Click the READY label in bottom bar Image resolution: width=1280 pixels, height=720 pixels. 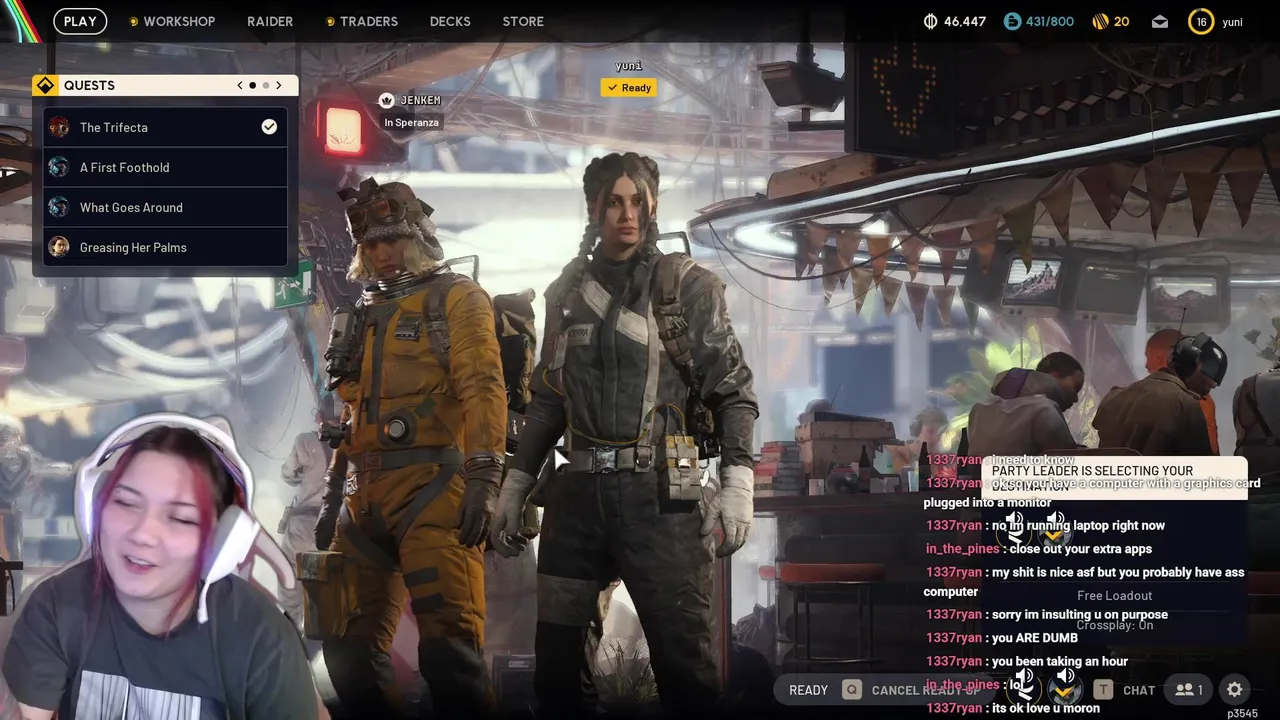tap(808, 690)
